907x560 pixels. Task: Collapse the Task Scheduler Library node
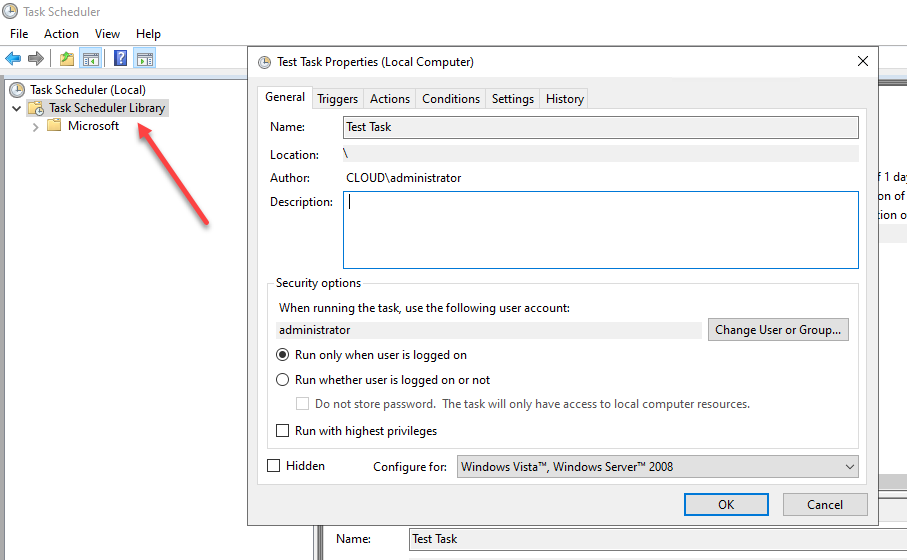coord(16,108)
